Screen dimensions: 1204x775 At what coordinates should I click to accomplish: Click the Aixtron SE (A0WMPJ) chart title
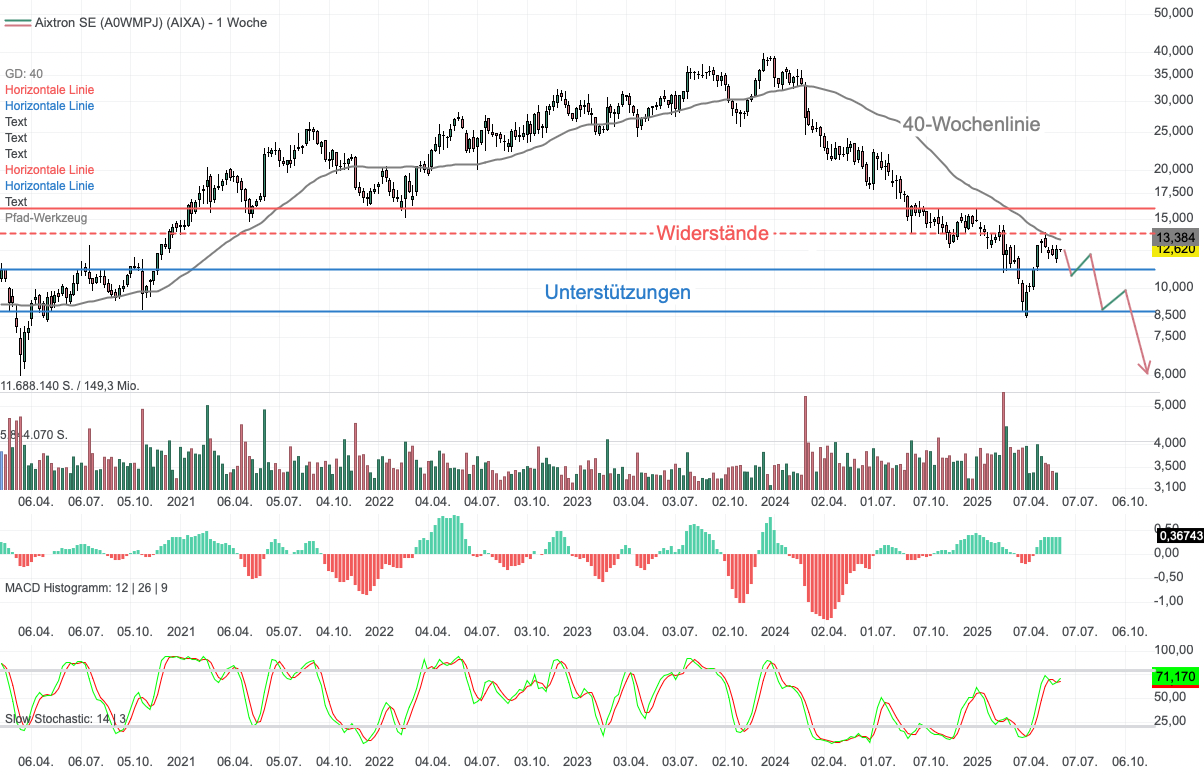[x=150, y=22]
